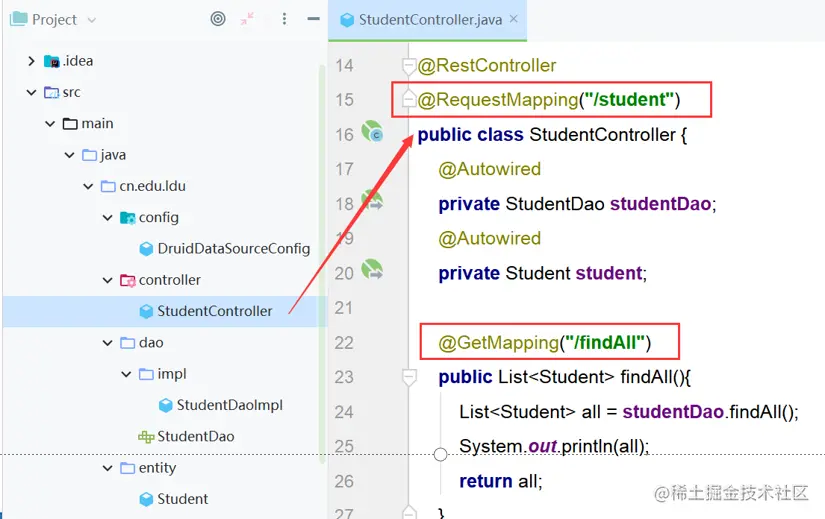Click the project tree vertical scrollbar
Screen dimensions: 825x519
point(322,263)
